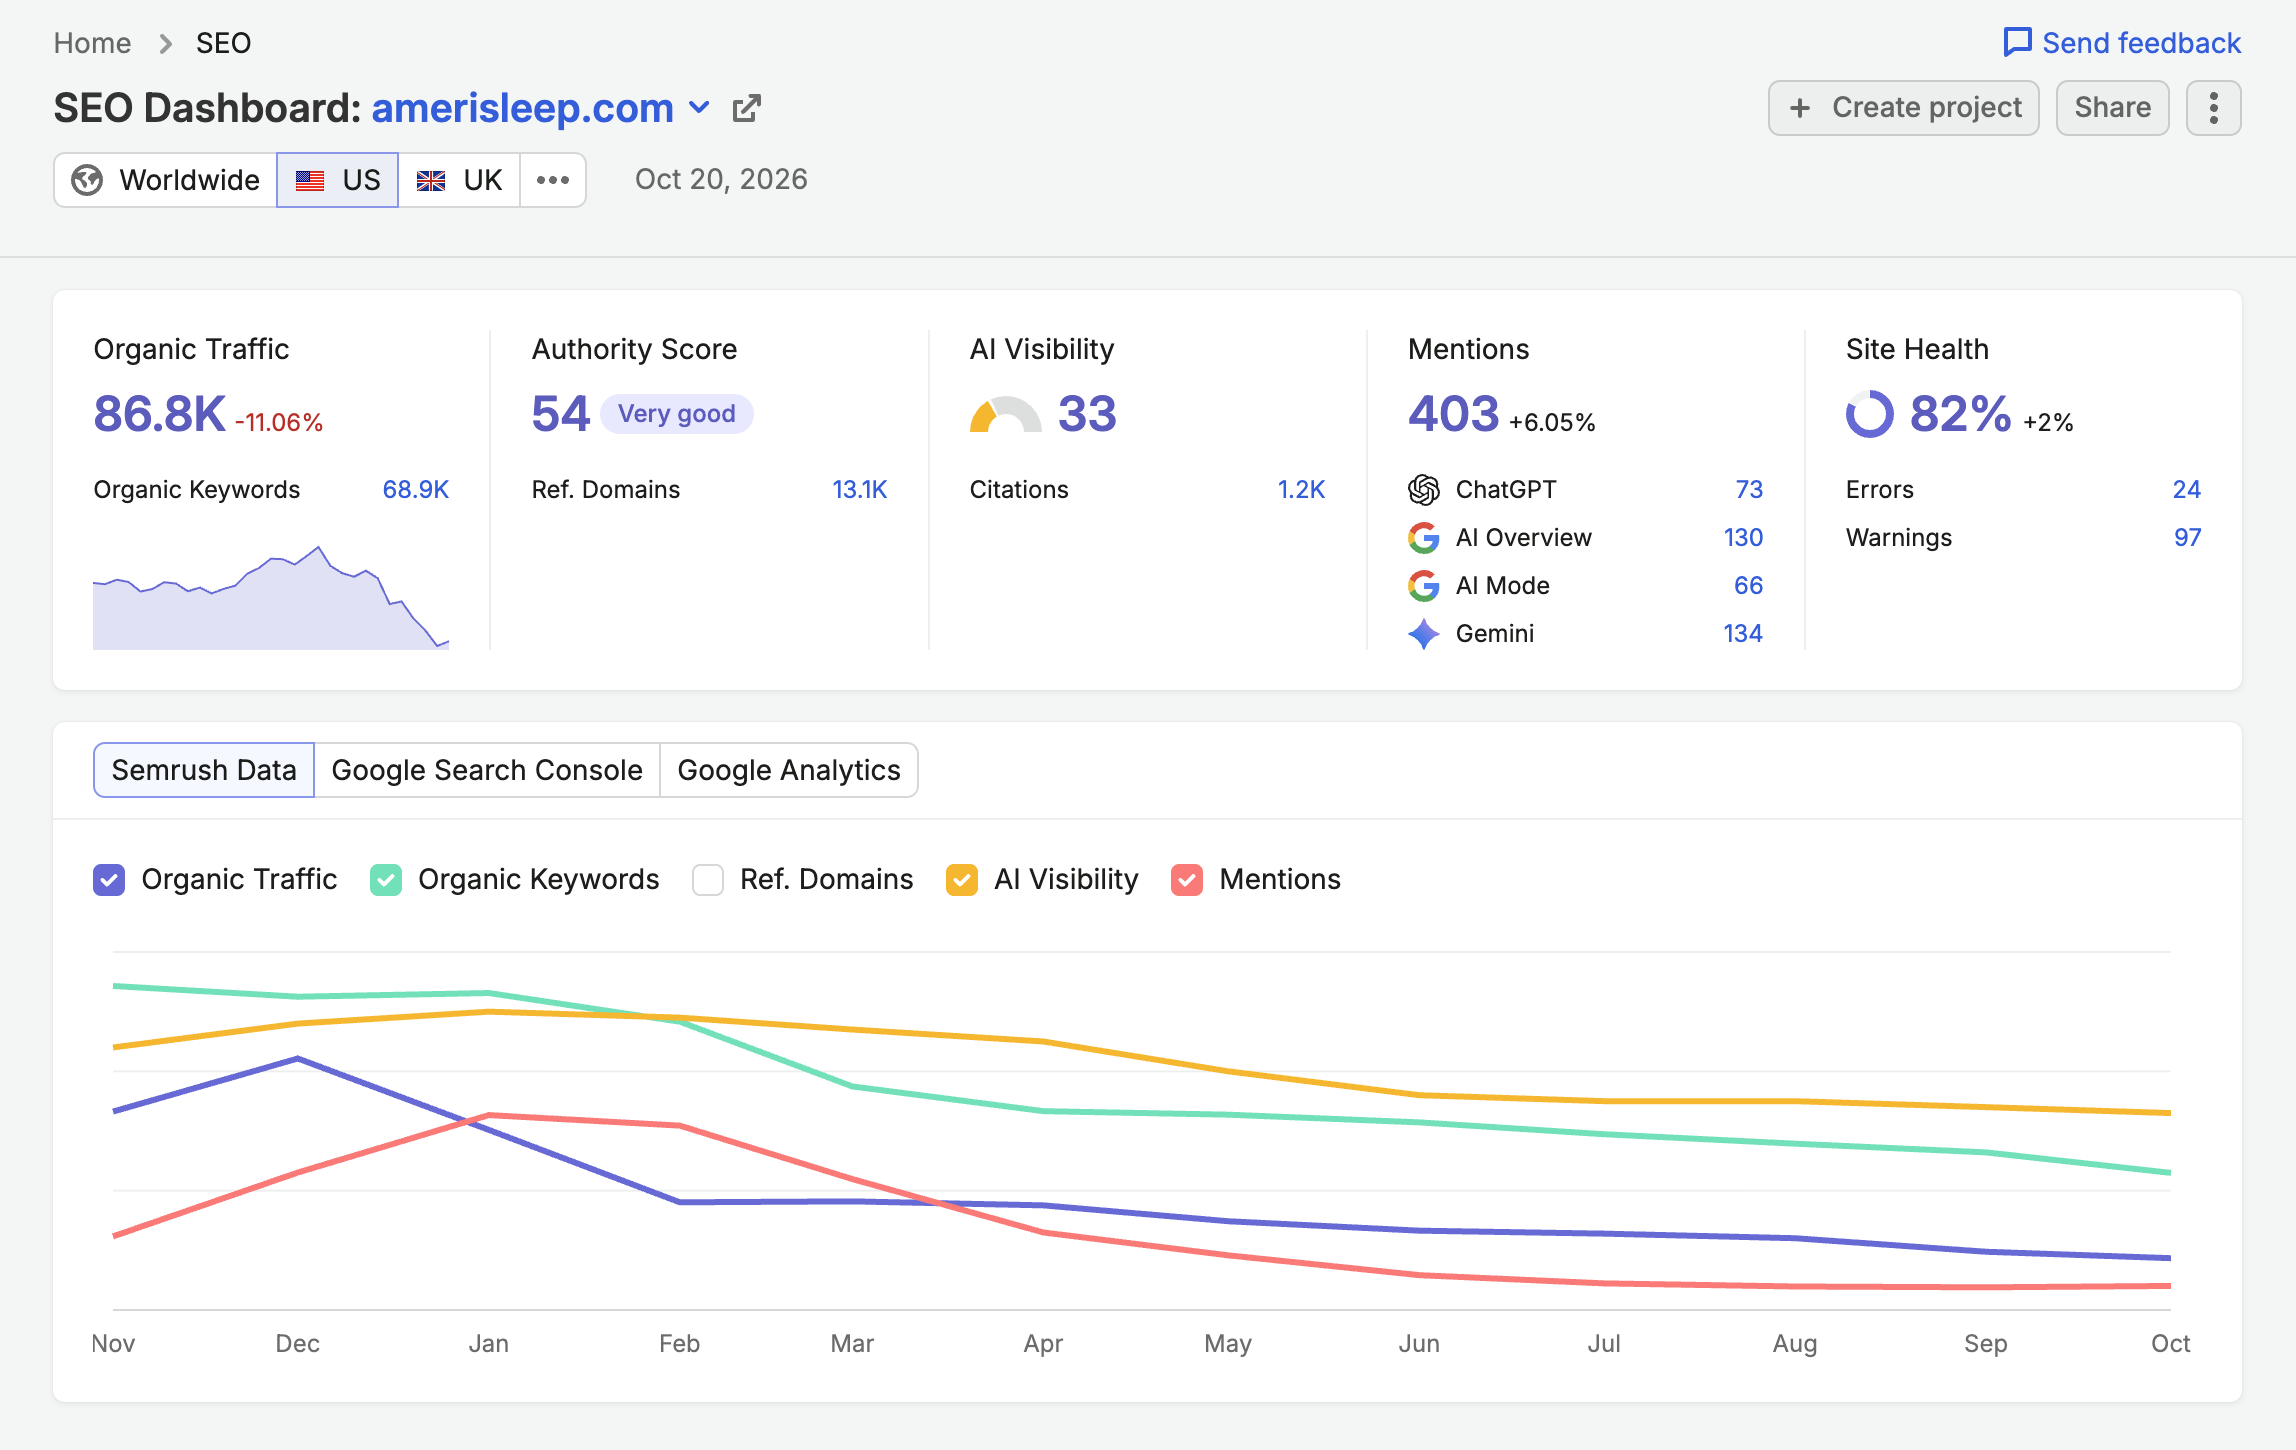Viewport: 2296px width, 1450px height.
Task: Click the Create project button
Action: click(1903, 108)
